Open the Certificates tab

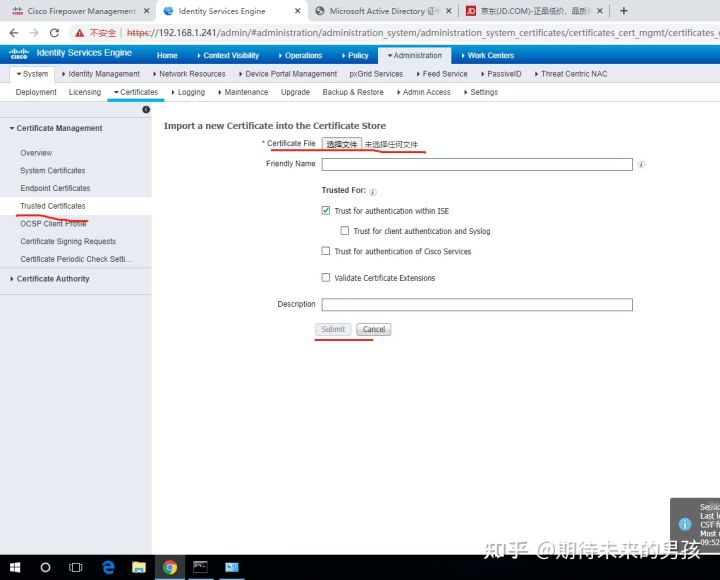tap(136, 92)
